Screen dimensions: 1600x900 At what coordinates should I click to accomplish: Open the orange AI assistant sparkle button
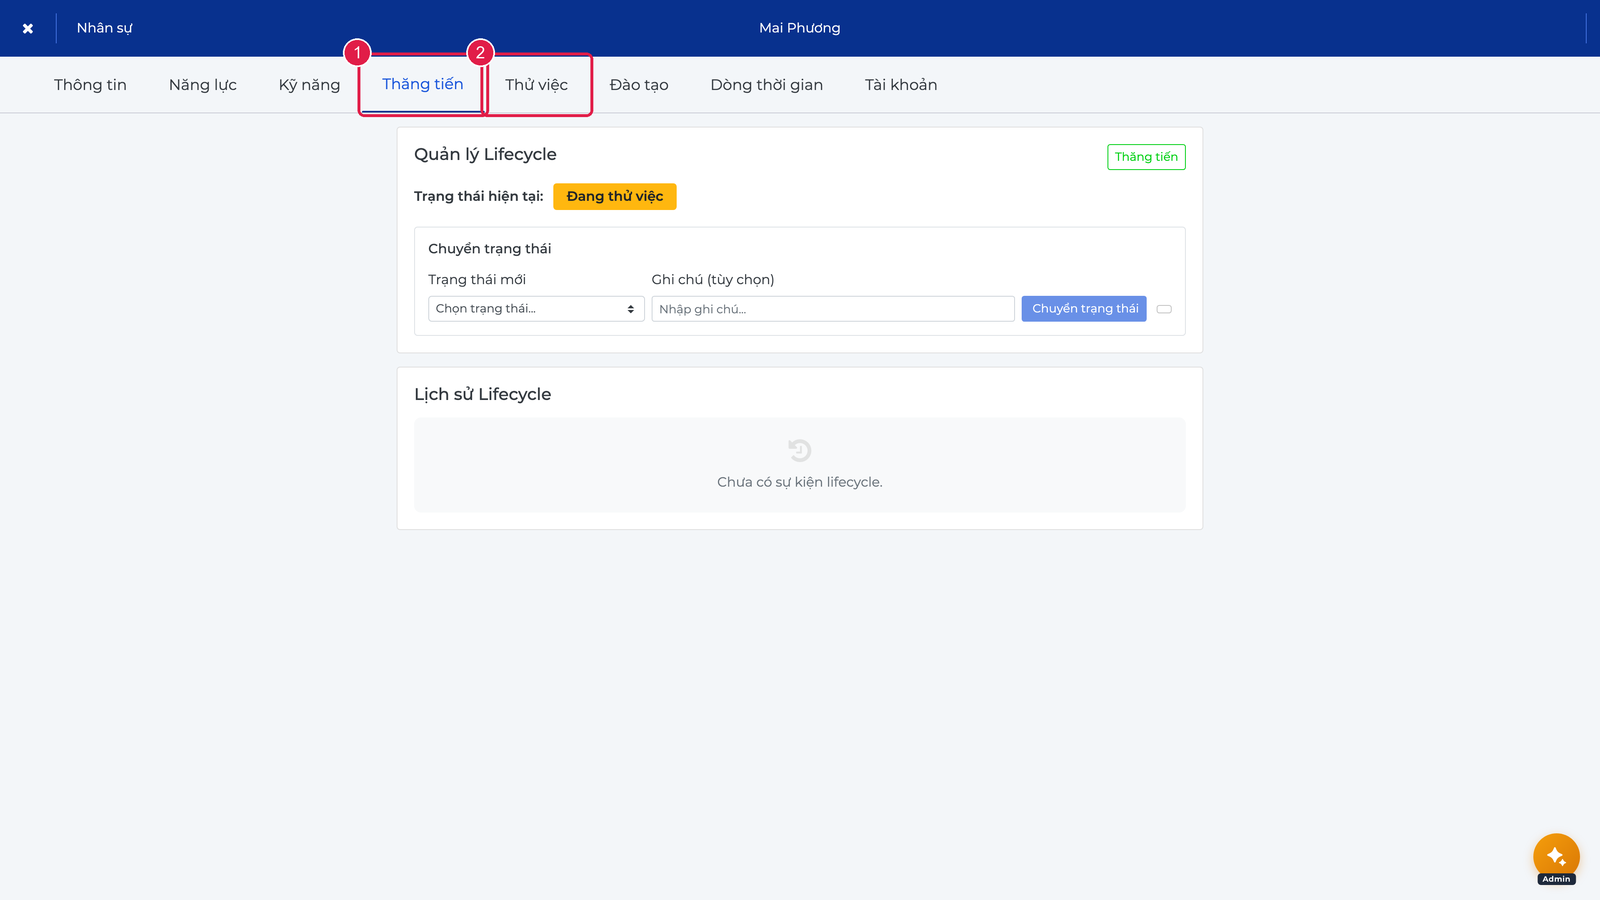pos(1556,856)
